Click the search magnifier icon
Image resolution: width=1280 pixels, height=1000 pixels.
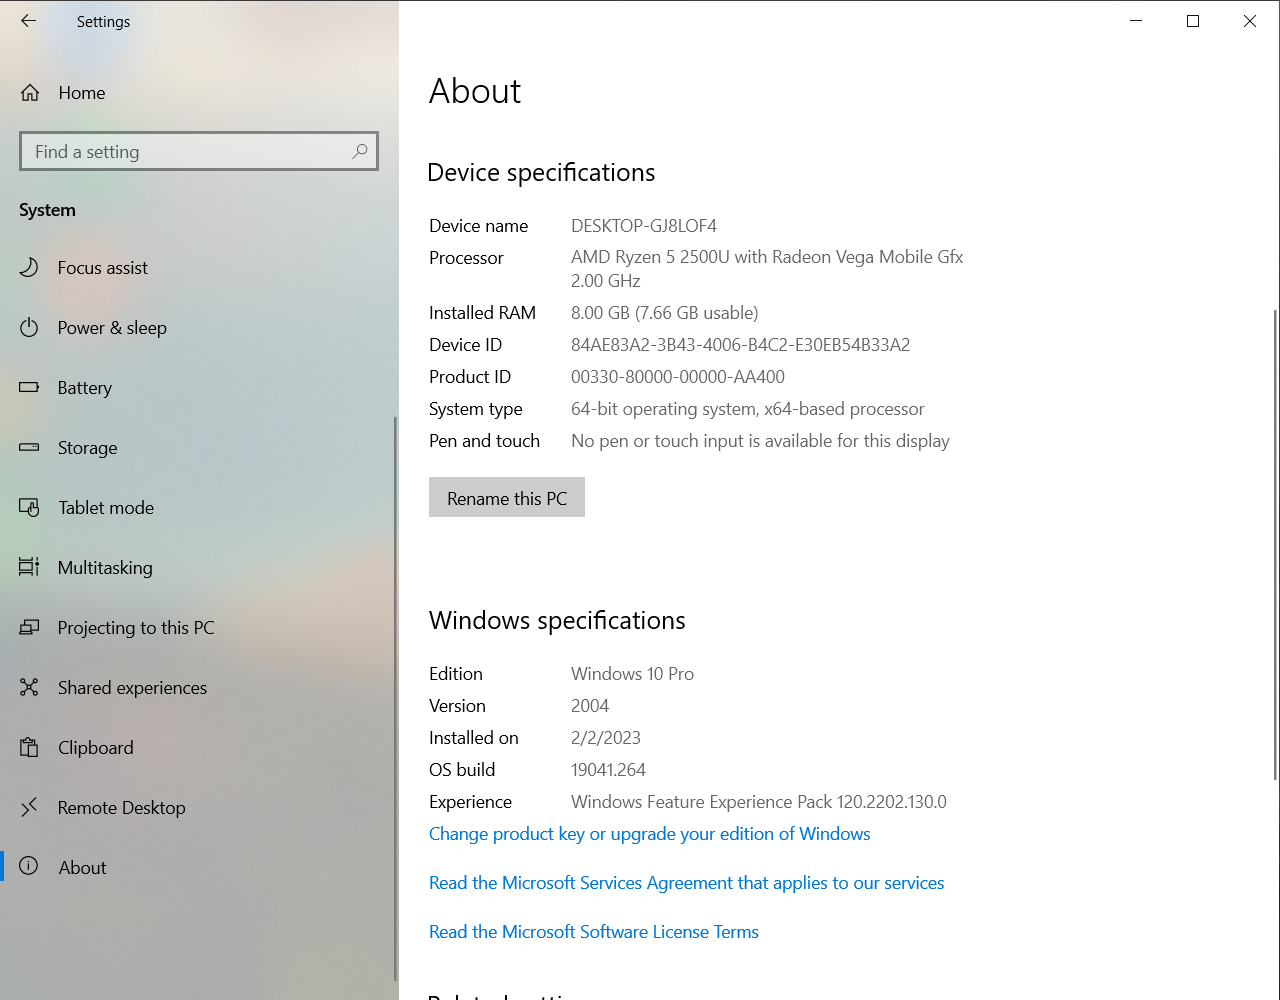[359, 151]
